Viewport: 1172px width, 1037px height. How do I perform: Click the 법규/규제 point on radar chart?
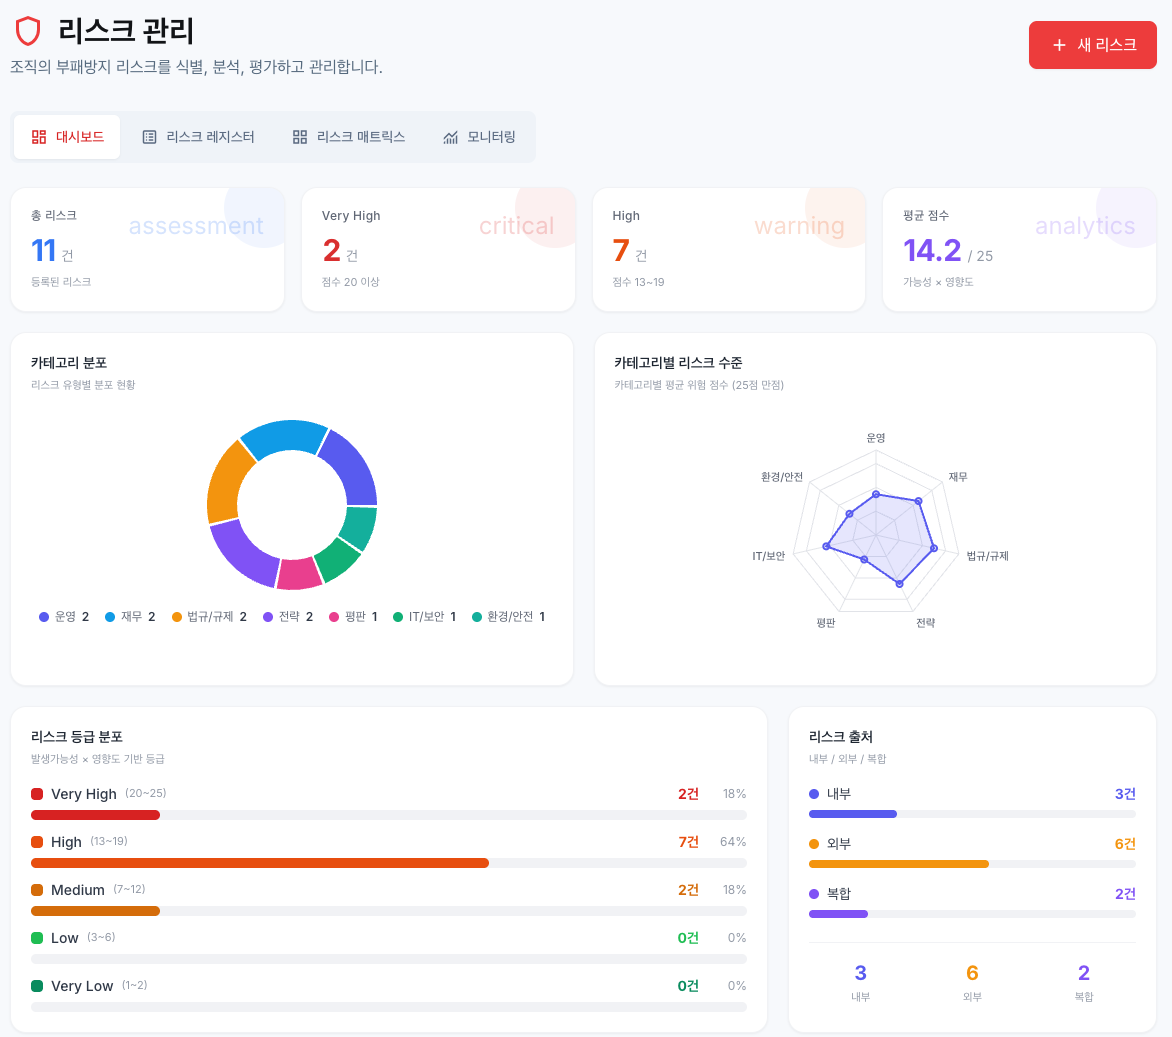pyautogui.click(x=933, y=548)
